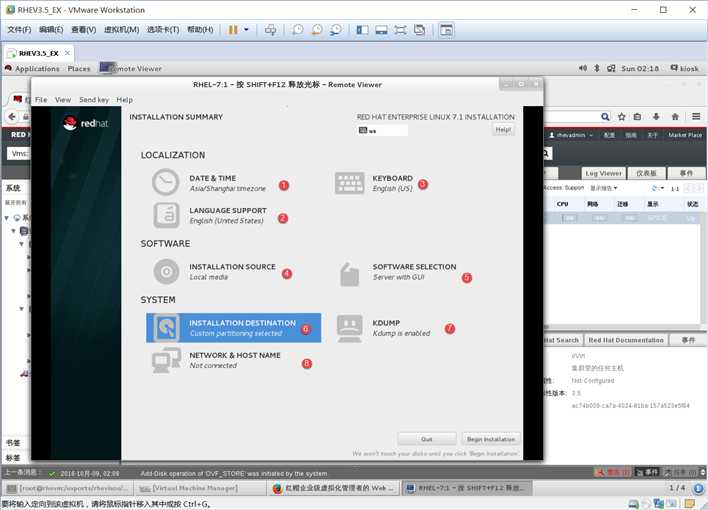Viewport: 708px width, 510px height.
Task: Select the Log Viewer tab
Action: click(604, 173)
